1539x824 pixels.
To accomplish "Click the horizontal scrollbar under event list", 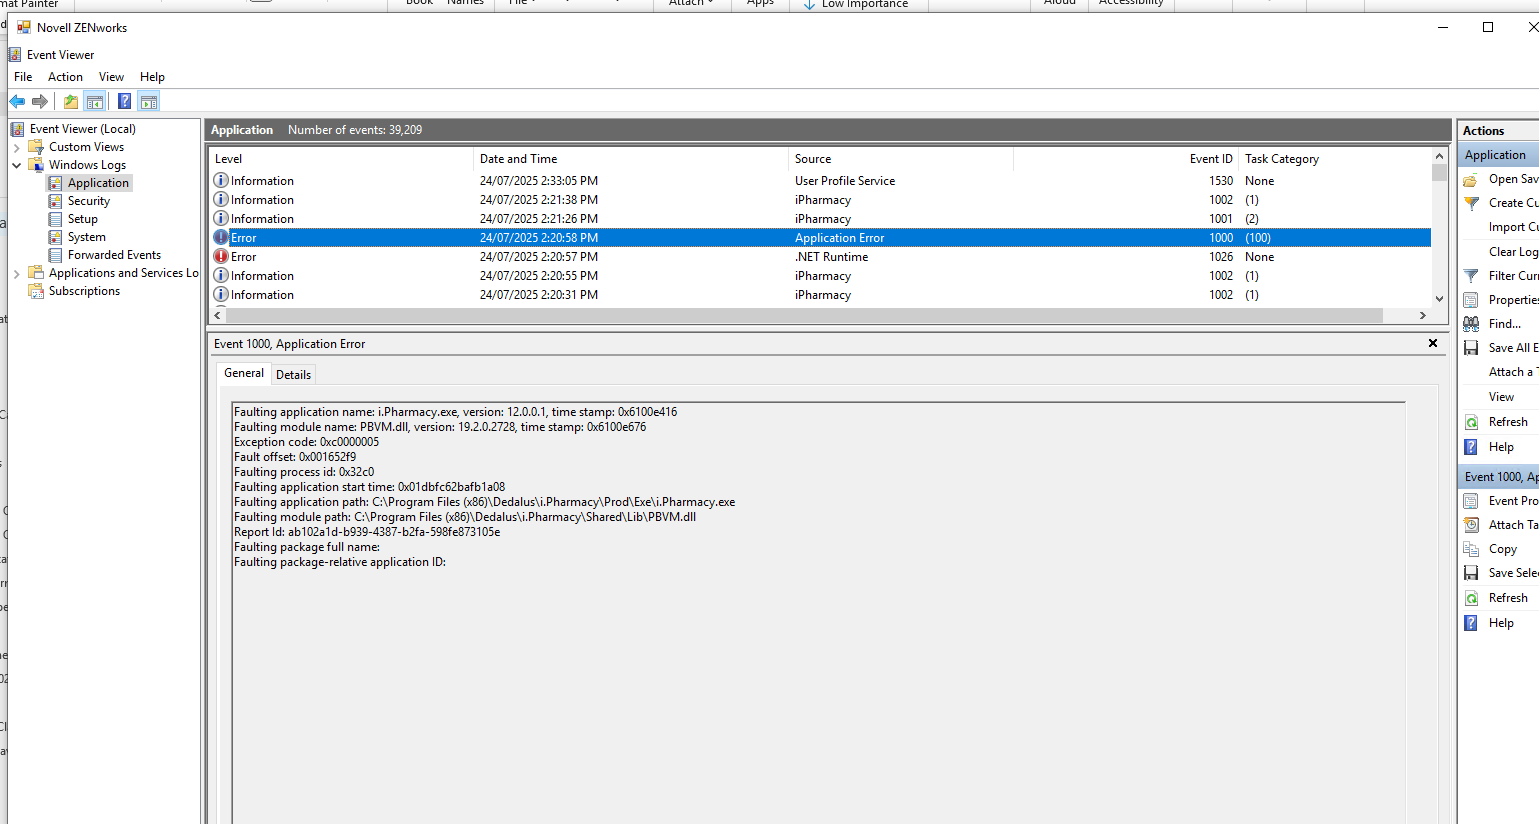I will coord(800,315).
